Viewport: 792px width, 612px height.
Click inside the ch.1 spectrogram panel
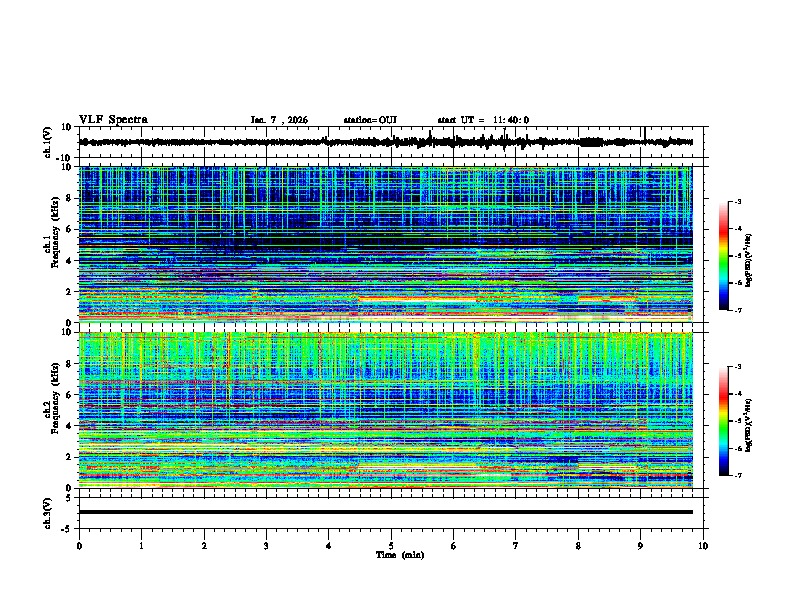pyautogui.click(x=386, y=244)
